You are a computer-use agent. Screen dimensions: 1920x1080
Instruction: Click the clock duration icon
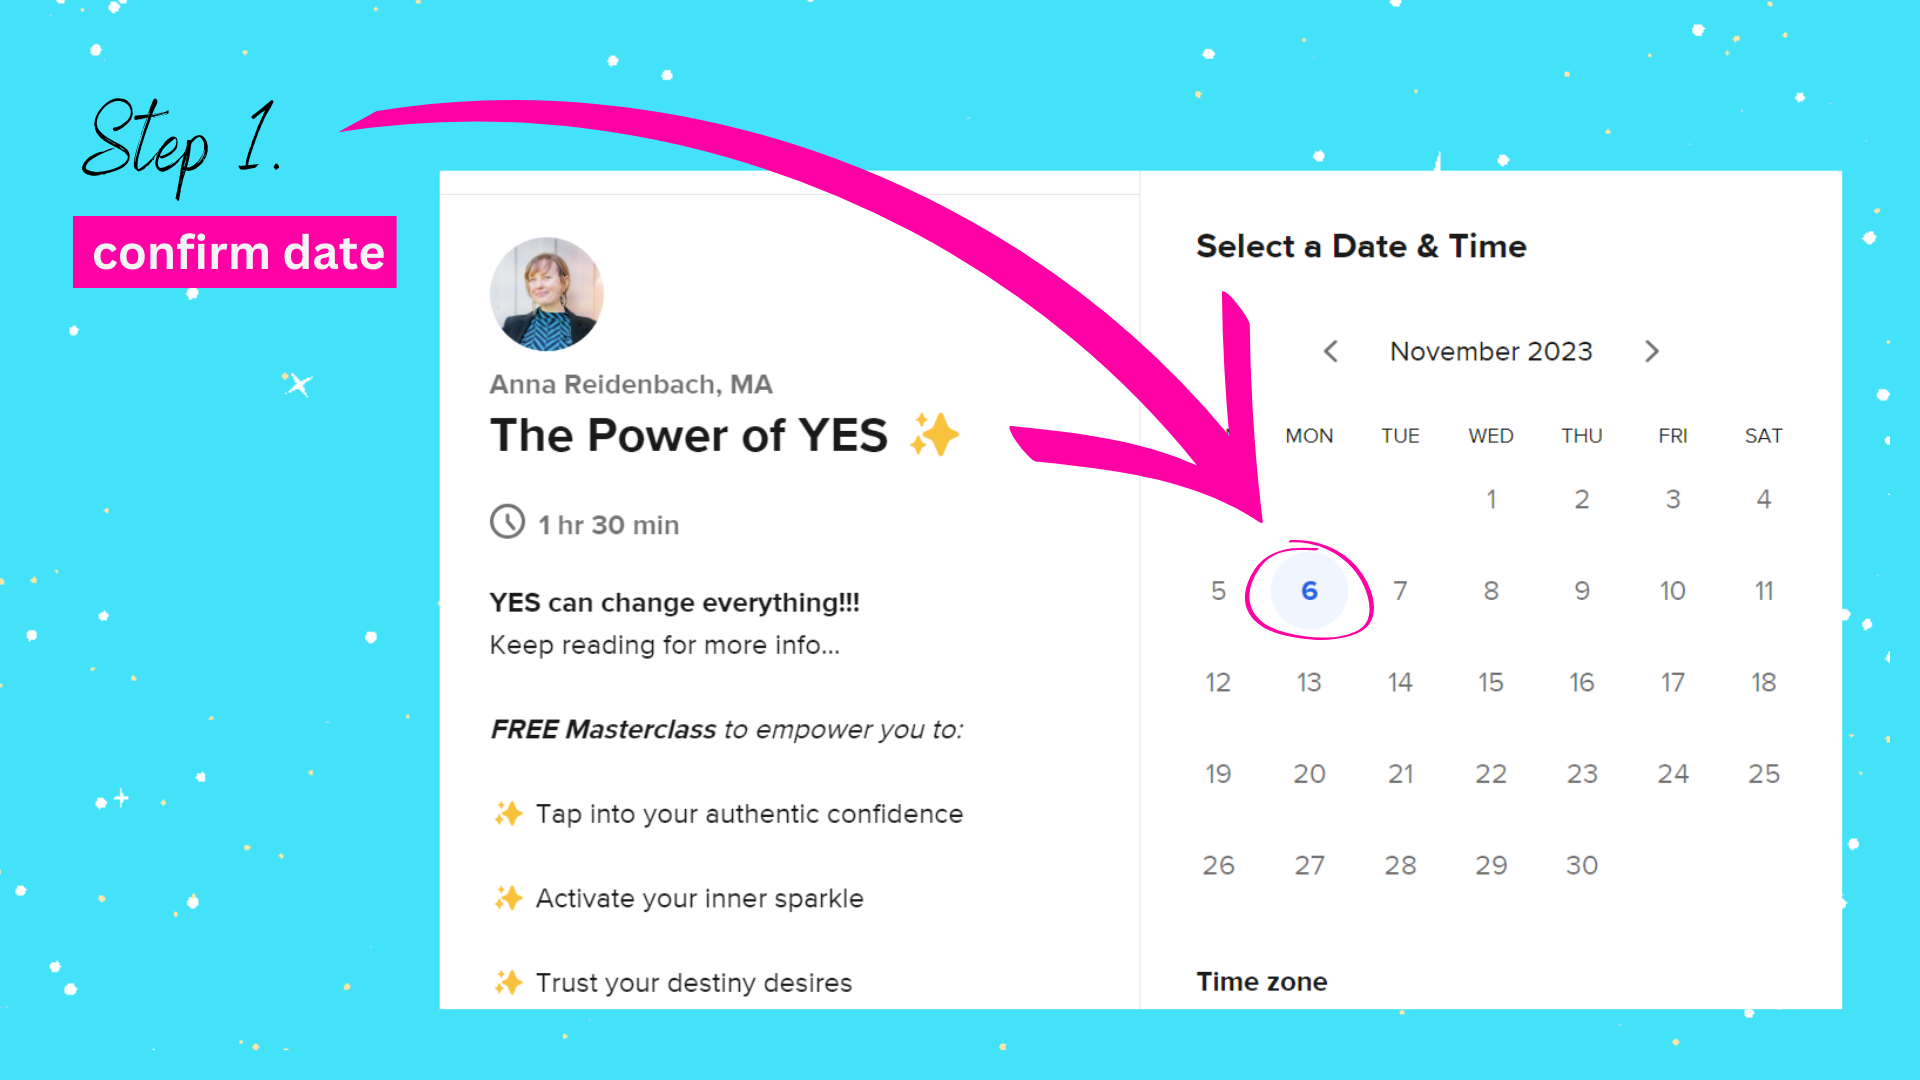(x=508, y=522)
